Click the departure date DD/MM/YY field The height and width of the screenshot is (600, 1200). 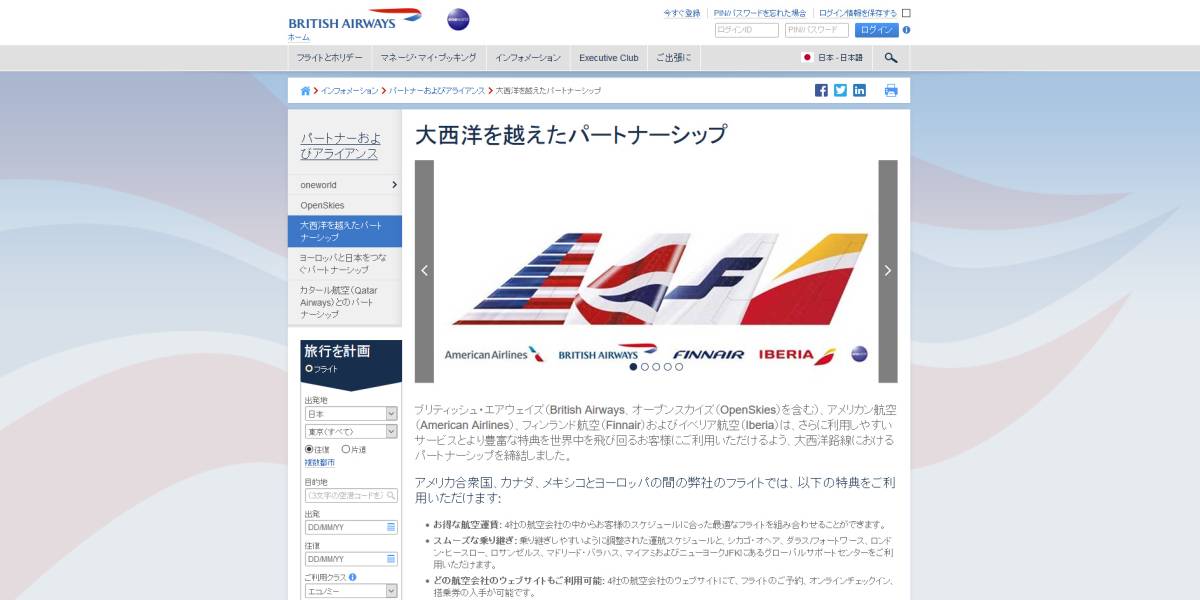pyautogui.click(x=351, y=527)
